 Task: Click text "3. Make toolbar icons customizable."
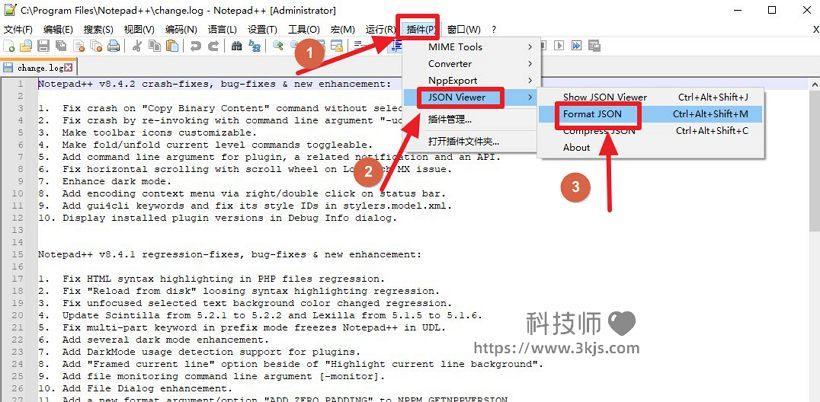click(x=147, y=133)
